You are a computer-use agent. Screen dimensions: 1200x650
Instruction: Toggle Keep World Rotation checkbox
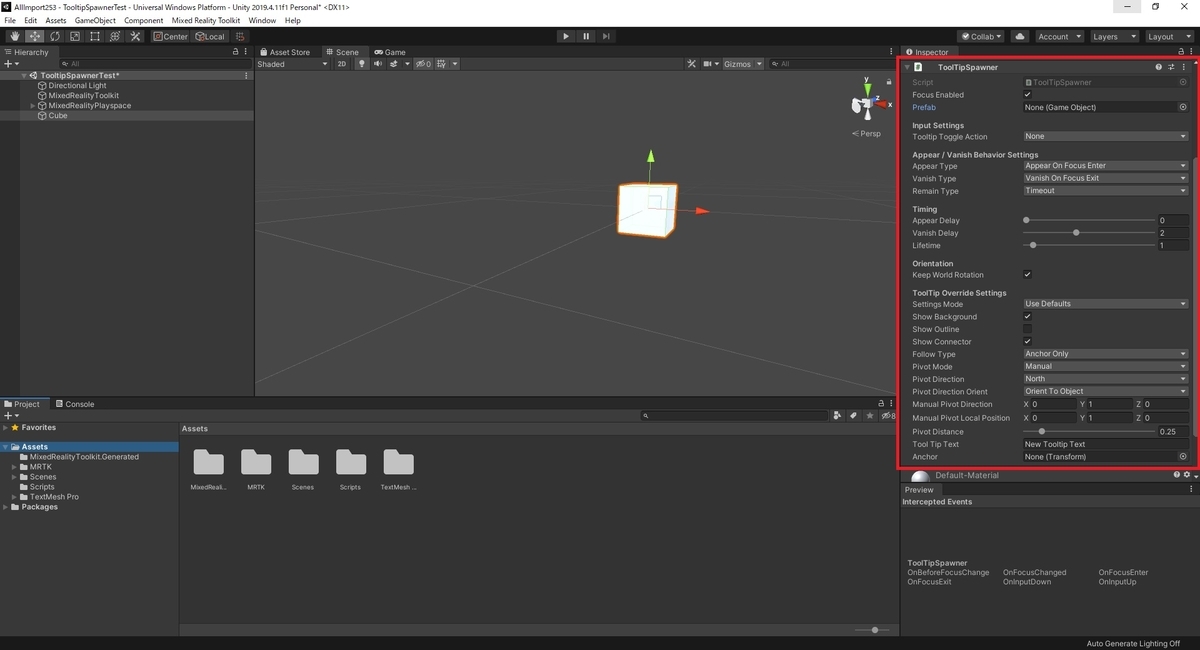(1027, 275)
